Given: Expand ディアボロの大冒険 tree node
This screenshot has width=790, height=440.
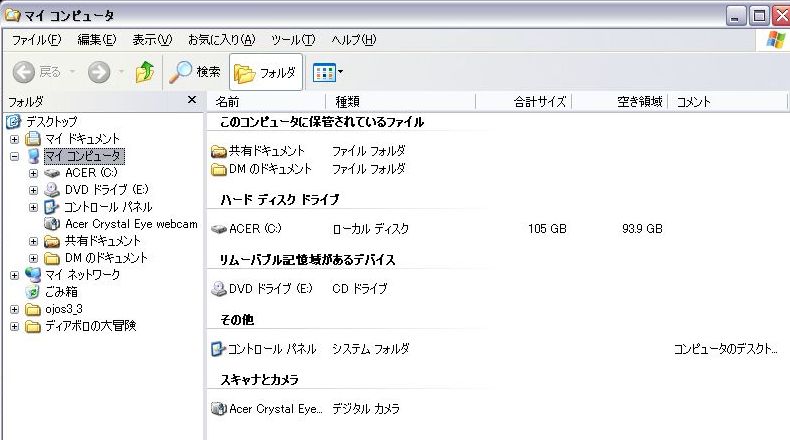Looking at the screenshot, I should [x=15, y=327].
